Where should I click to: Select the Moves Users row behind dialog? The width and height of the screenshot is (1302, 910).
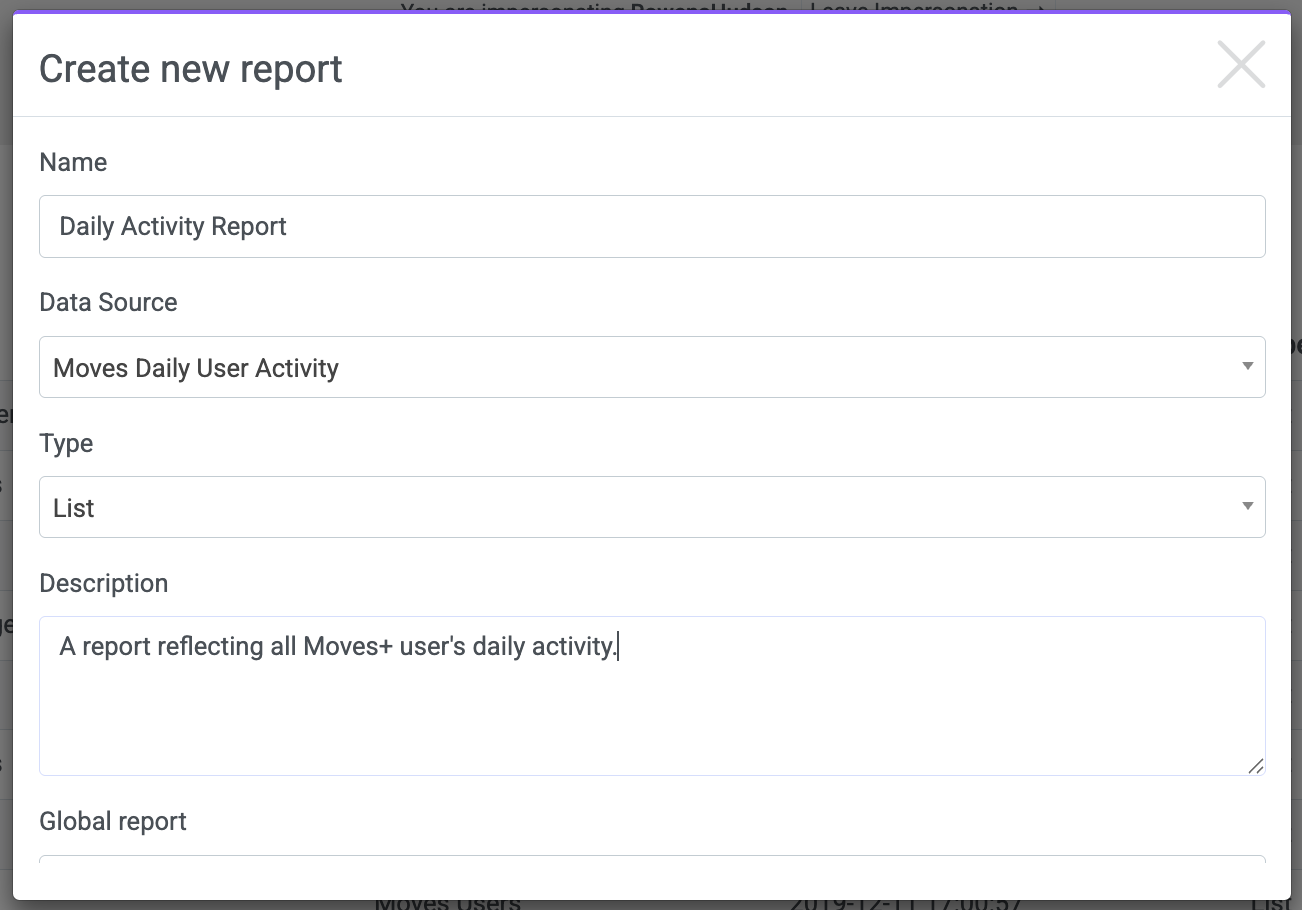pyautogui.click(x=447, y=903)
